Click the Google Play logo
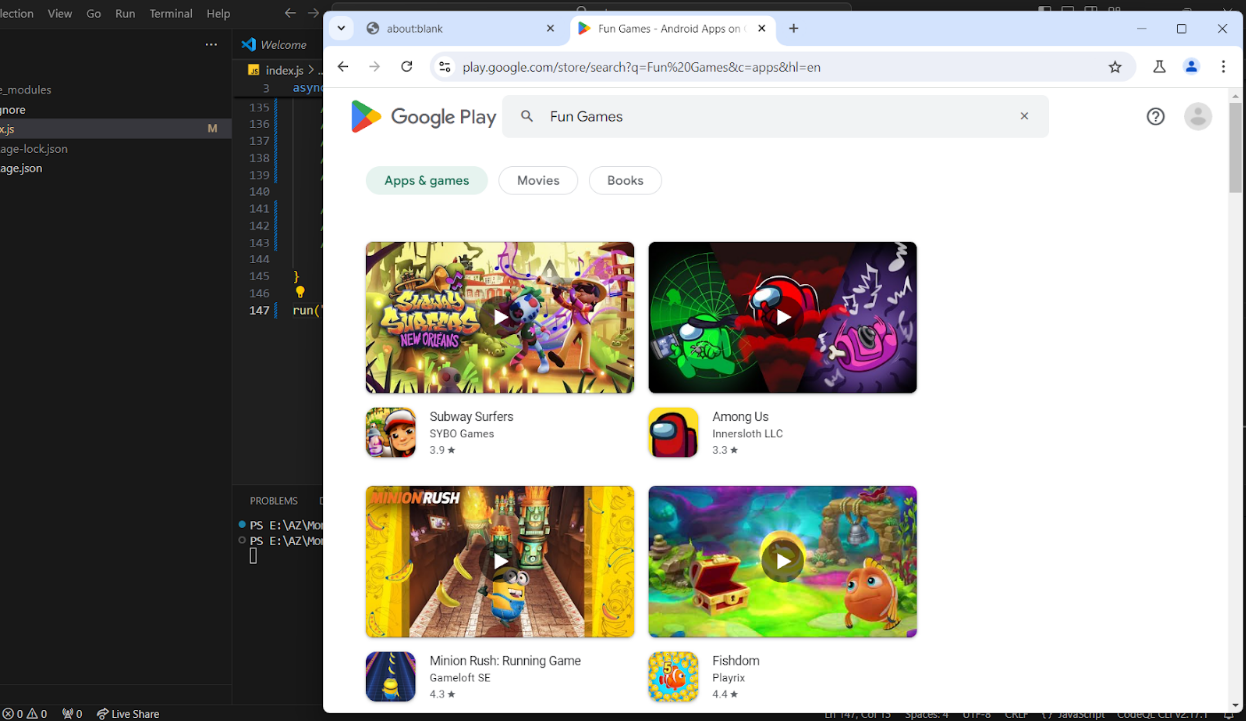 tap(422, 117)
